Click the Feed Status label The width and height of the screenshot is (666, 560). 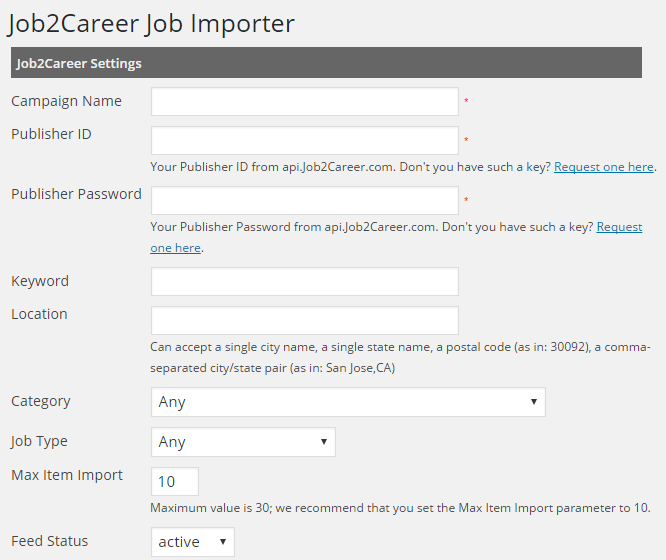[49, 541]
